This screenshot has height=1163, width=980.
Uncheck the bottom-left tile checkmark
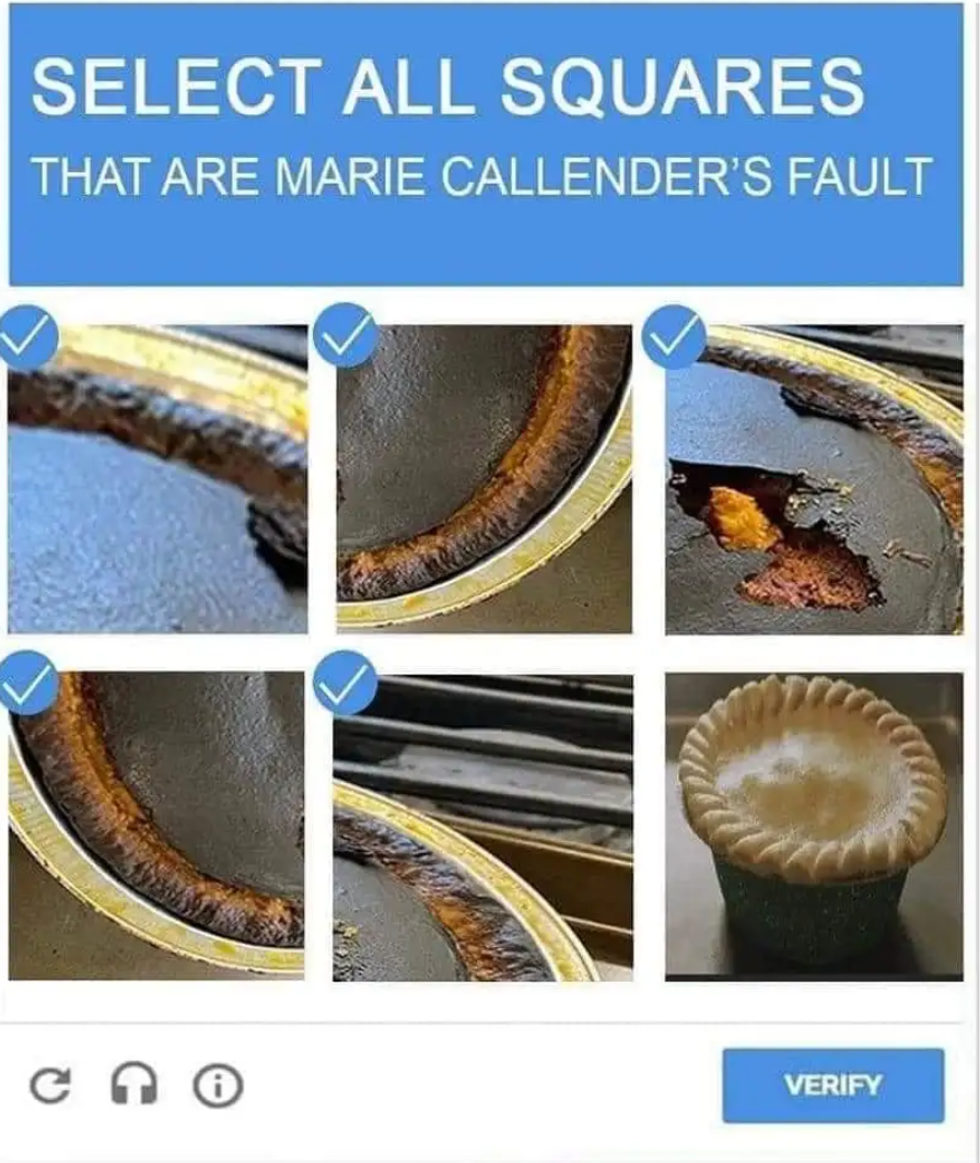26,682
